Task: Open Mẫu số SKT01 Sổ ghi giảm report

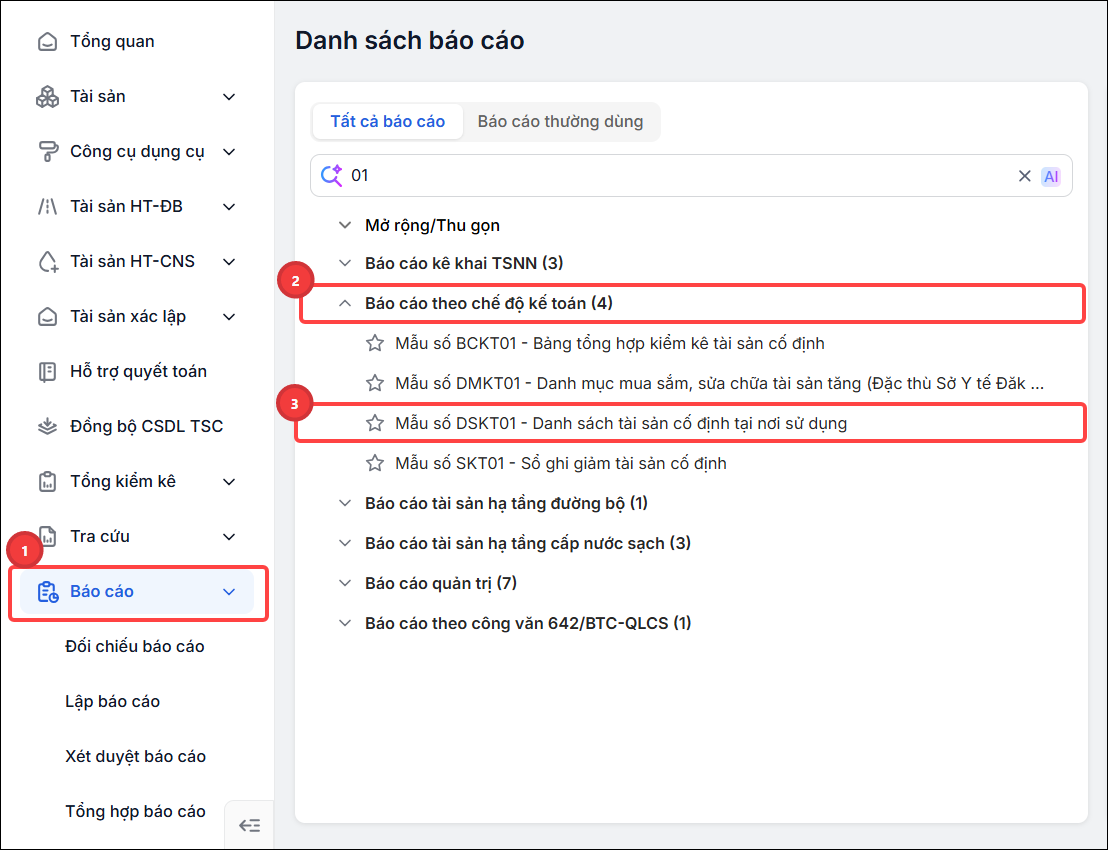Action: point(561,464)
